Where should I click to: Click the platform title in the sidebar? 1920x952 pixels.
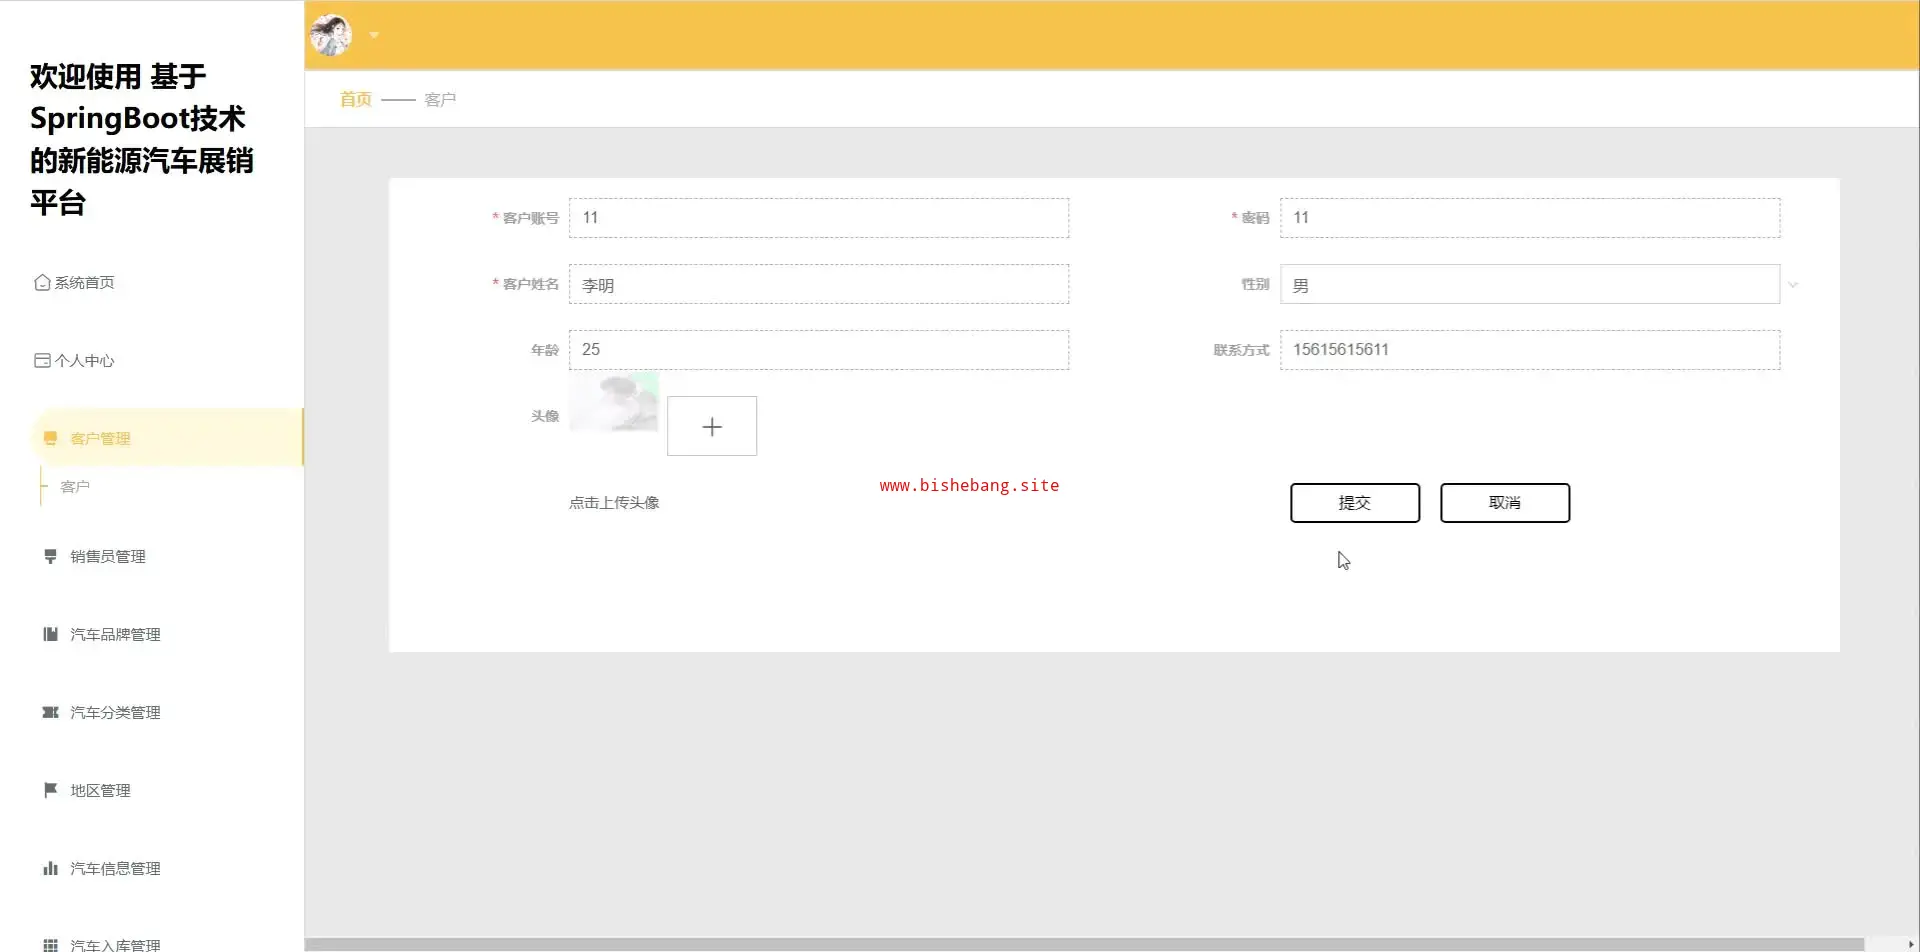[x=141, y=139]
